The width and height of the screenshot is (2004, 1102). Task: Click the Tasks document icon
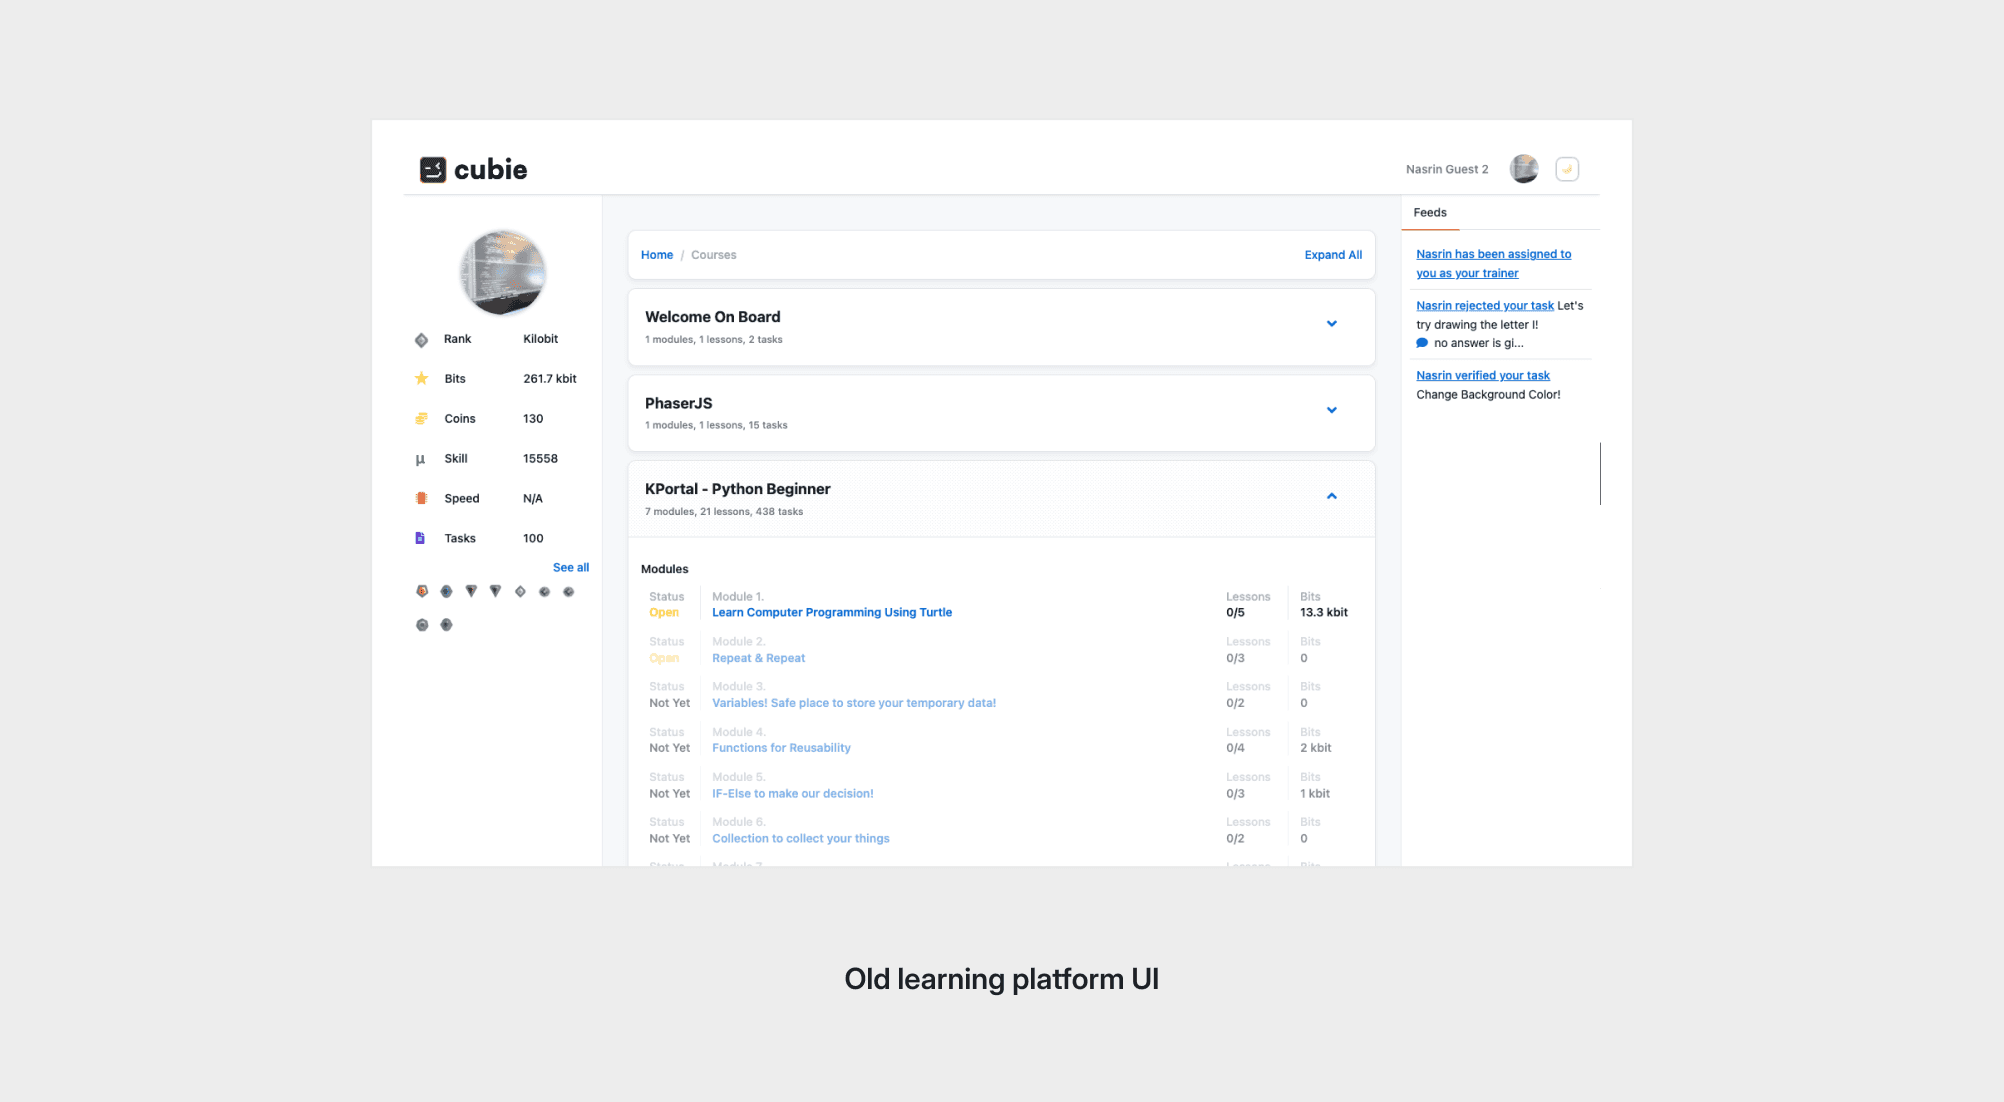coord(420,538)
